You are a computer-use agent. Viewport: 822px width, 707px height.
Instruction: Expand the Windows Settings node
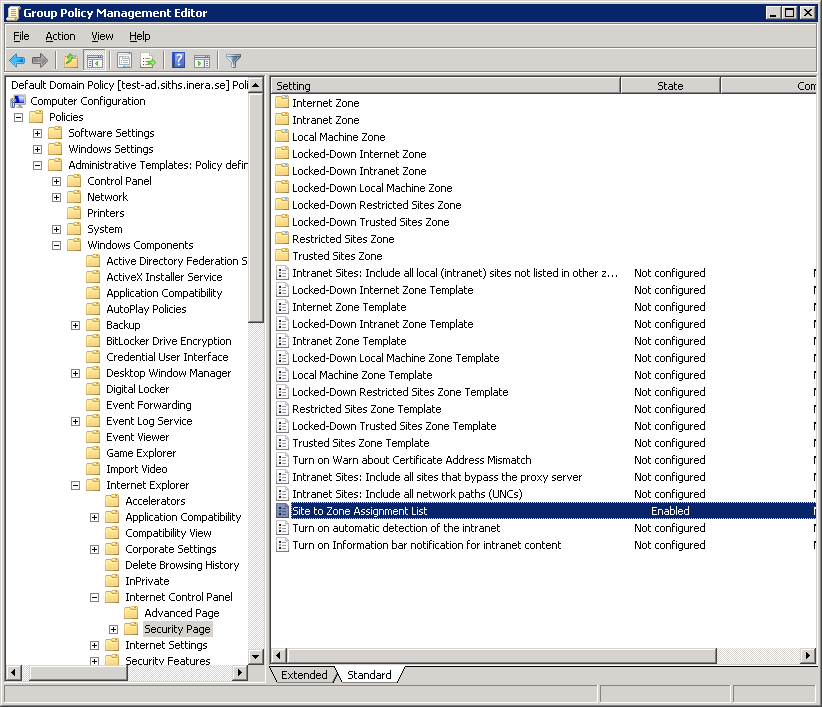click(37, 149)
